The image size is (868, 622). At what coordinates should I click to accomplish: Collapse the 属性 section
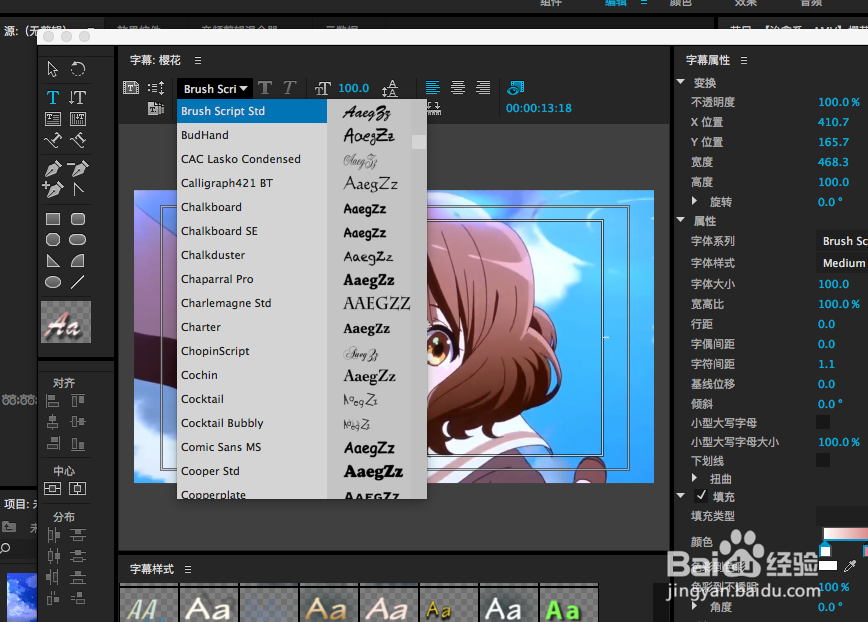click(681, 220)
